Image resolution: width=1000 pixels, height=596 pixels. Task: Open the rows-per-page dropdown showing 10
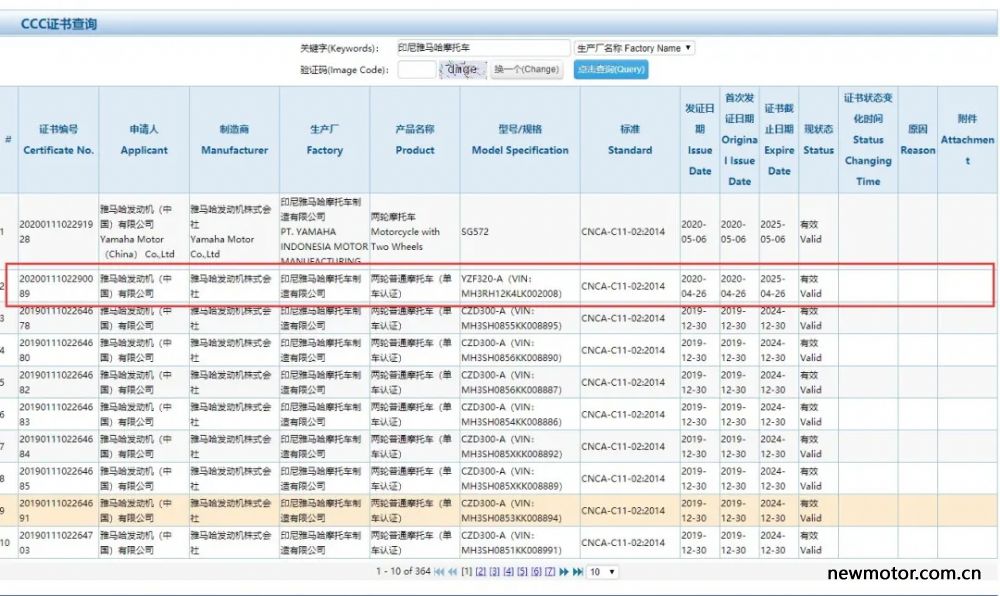602,572
